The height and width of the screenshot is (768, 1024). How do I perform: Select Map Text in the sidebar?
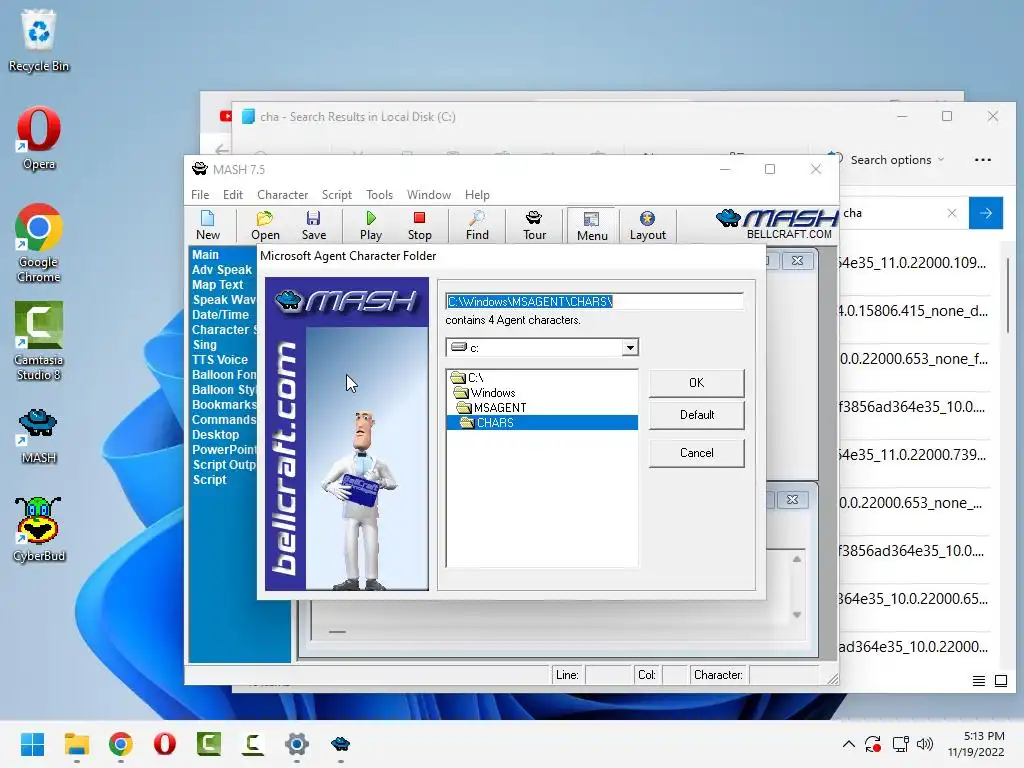217,285
